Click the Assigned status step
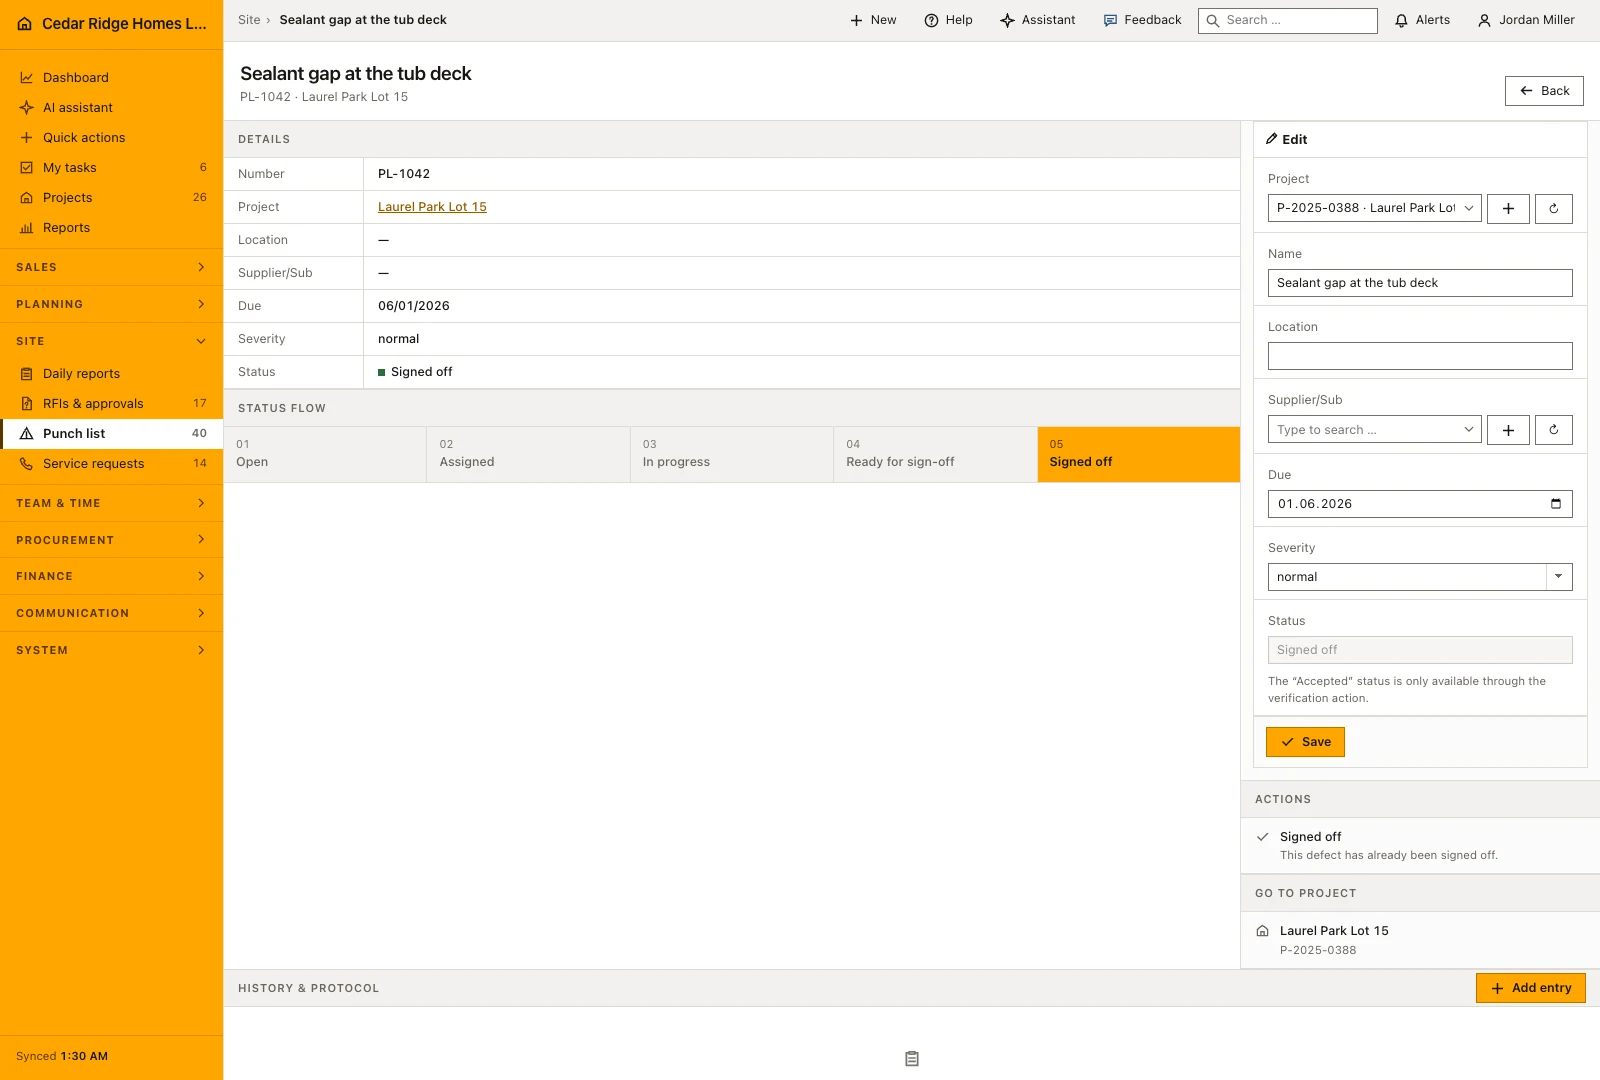1600x1080 pixels. click(x=528, y=455)
